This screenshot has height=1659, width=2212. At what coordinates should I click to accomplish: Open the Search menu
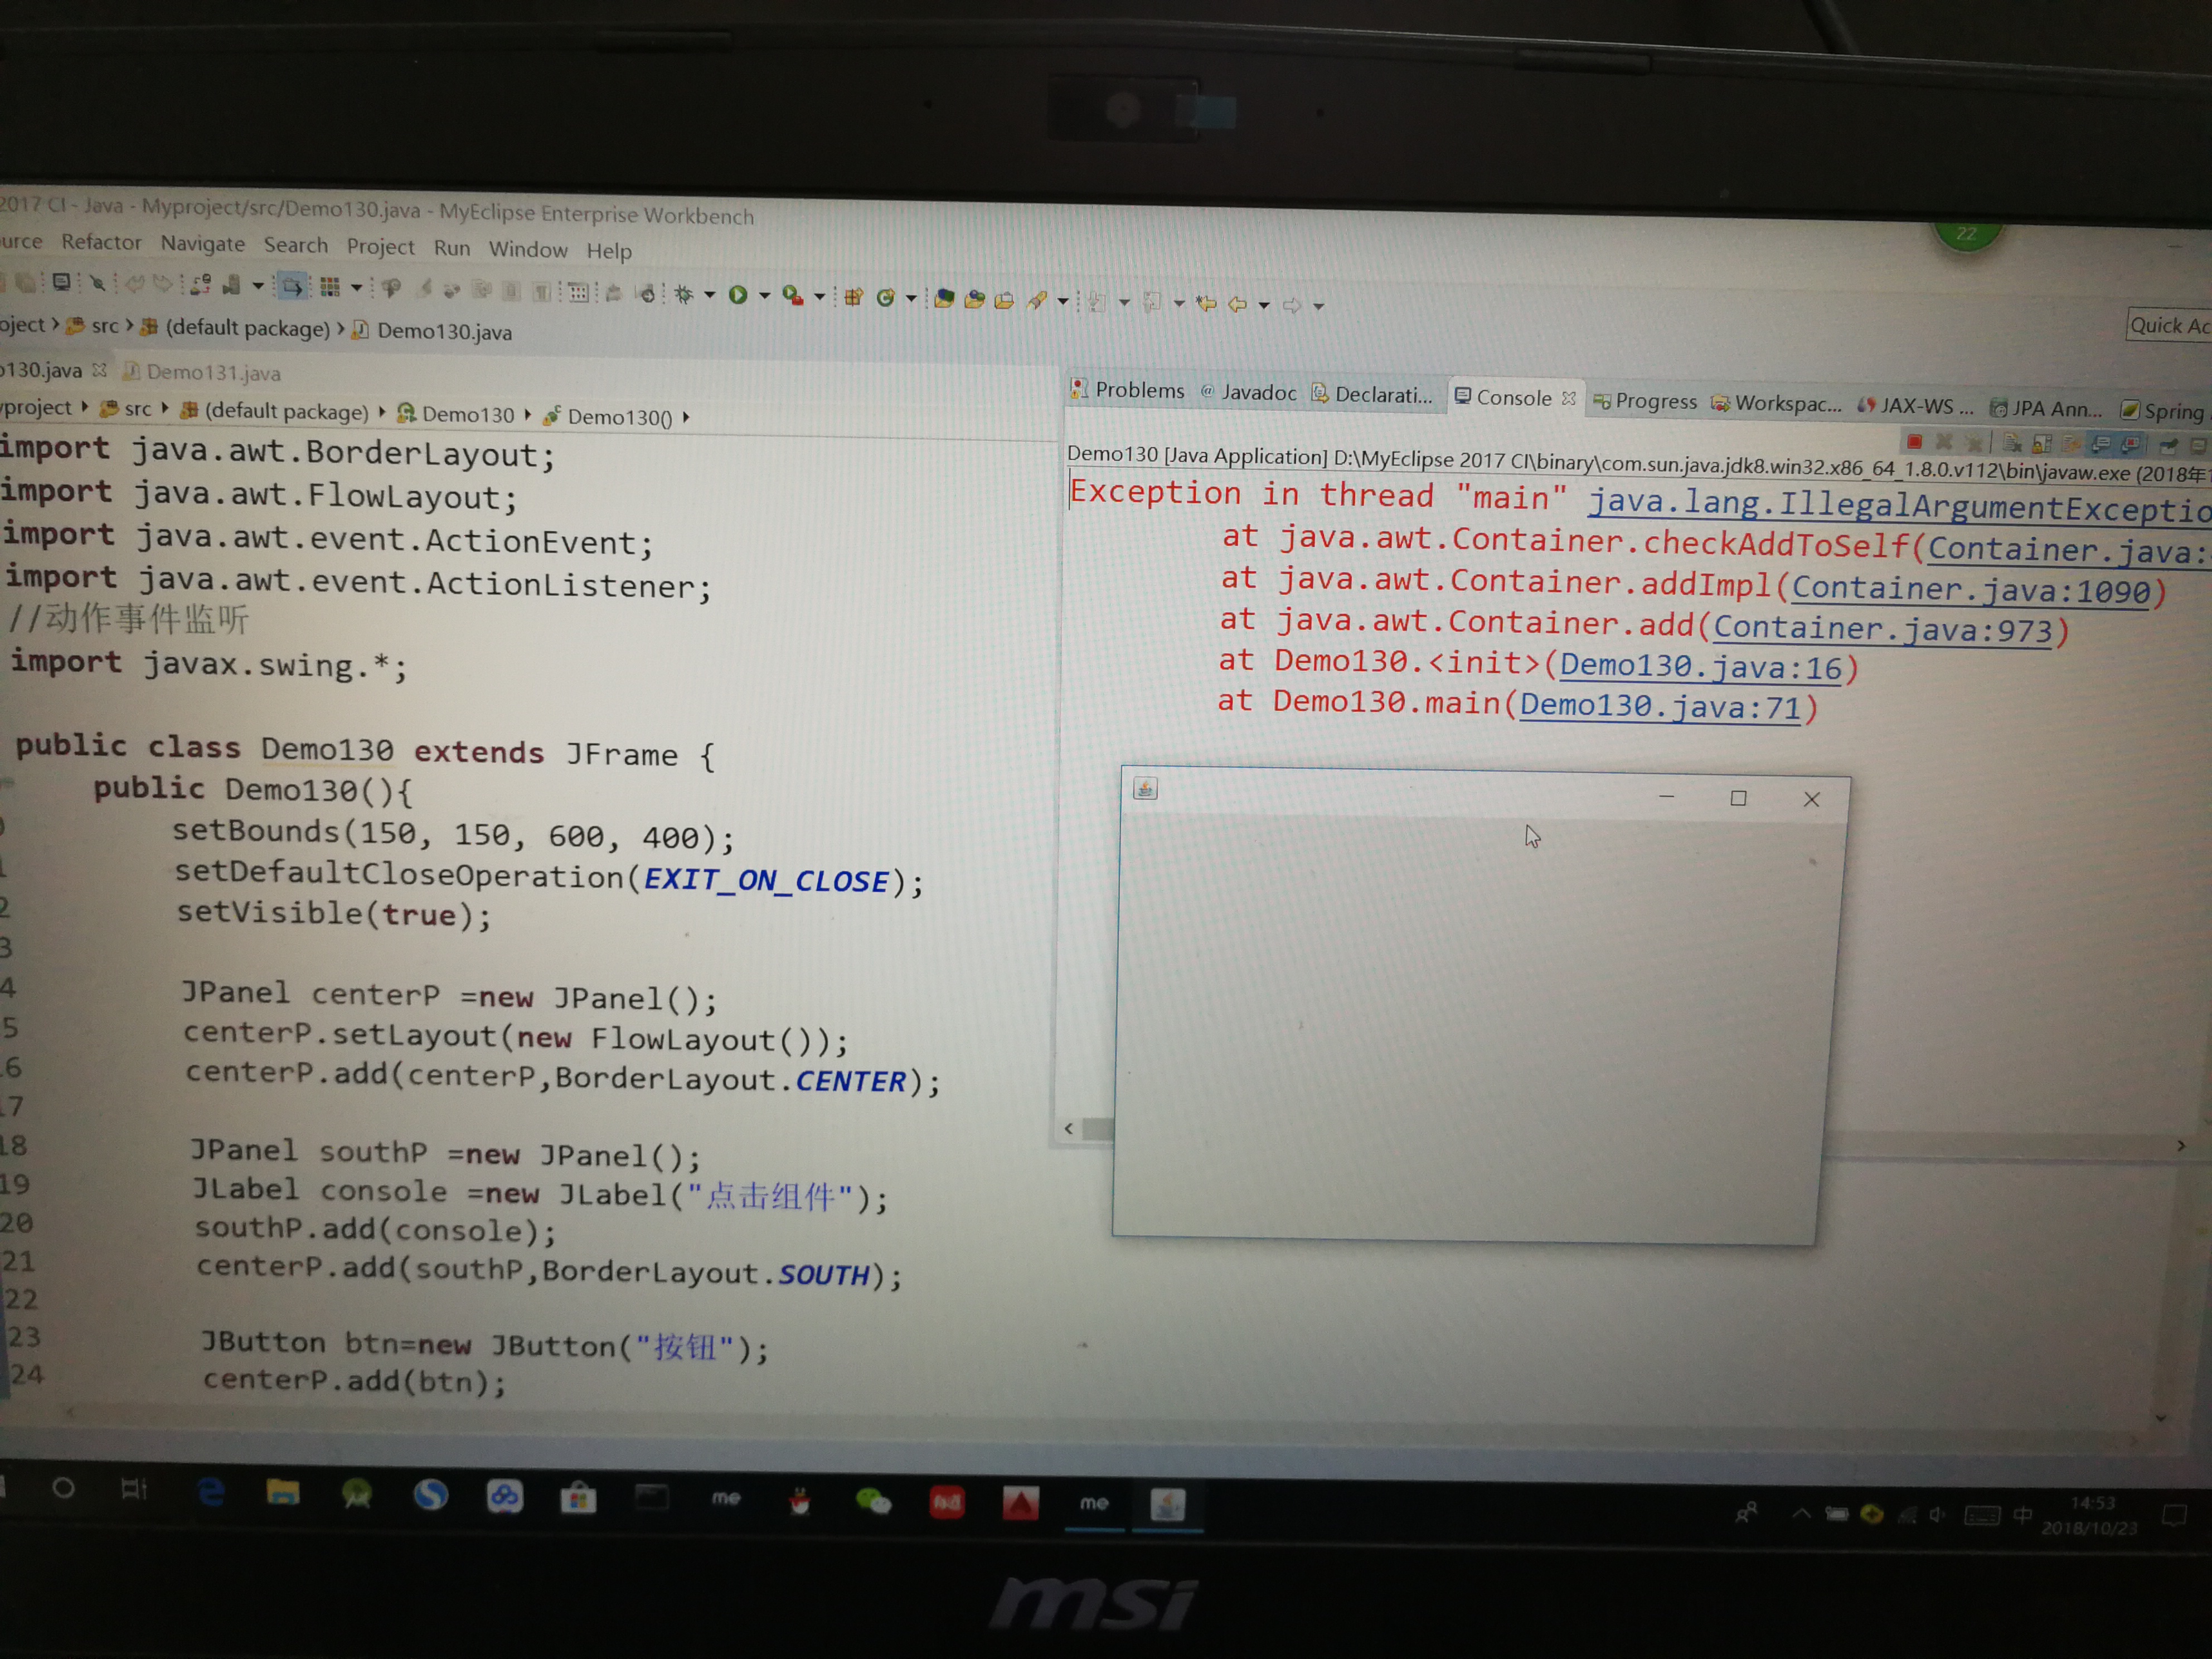(296, 245)
